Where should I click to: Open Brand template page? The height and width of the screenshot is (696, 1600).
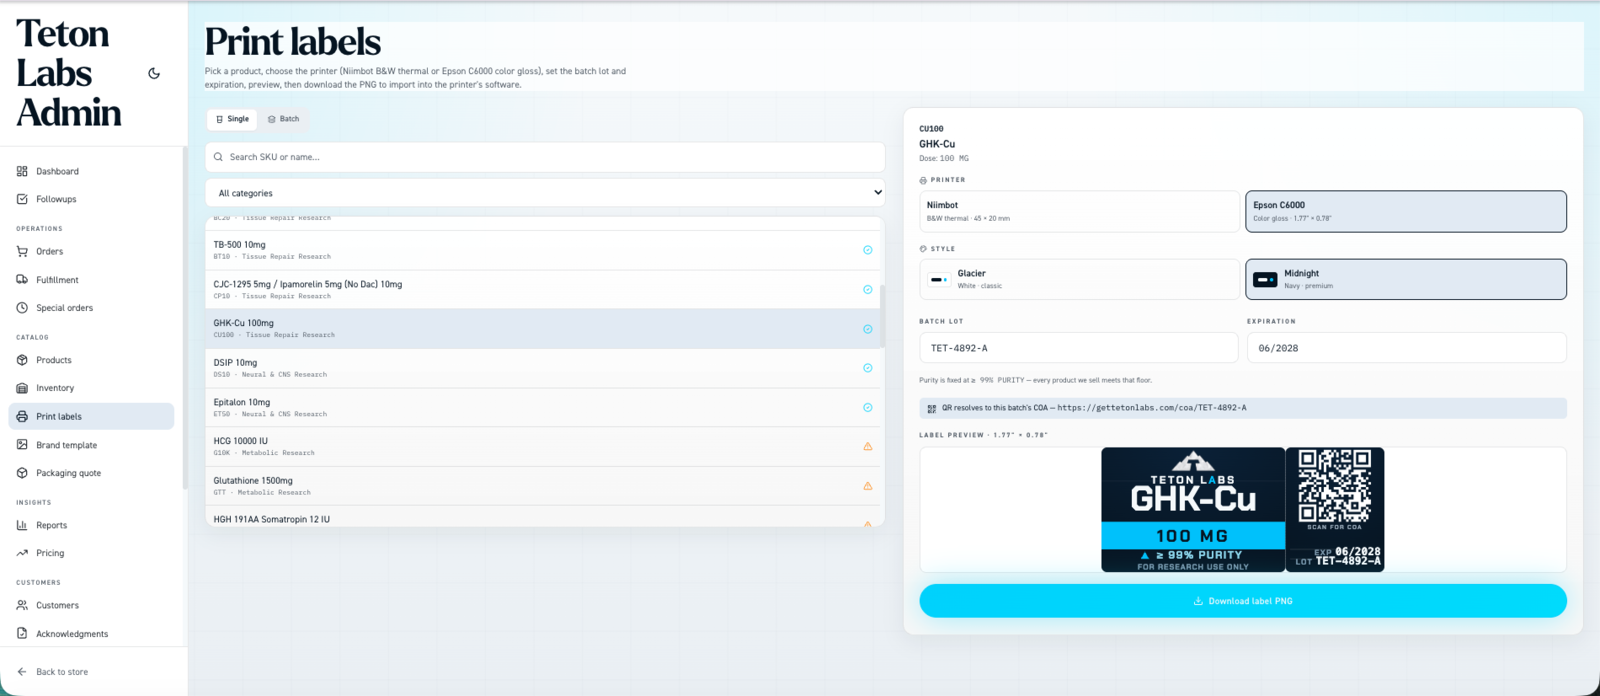coord(91,445)
